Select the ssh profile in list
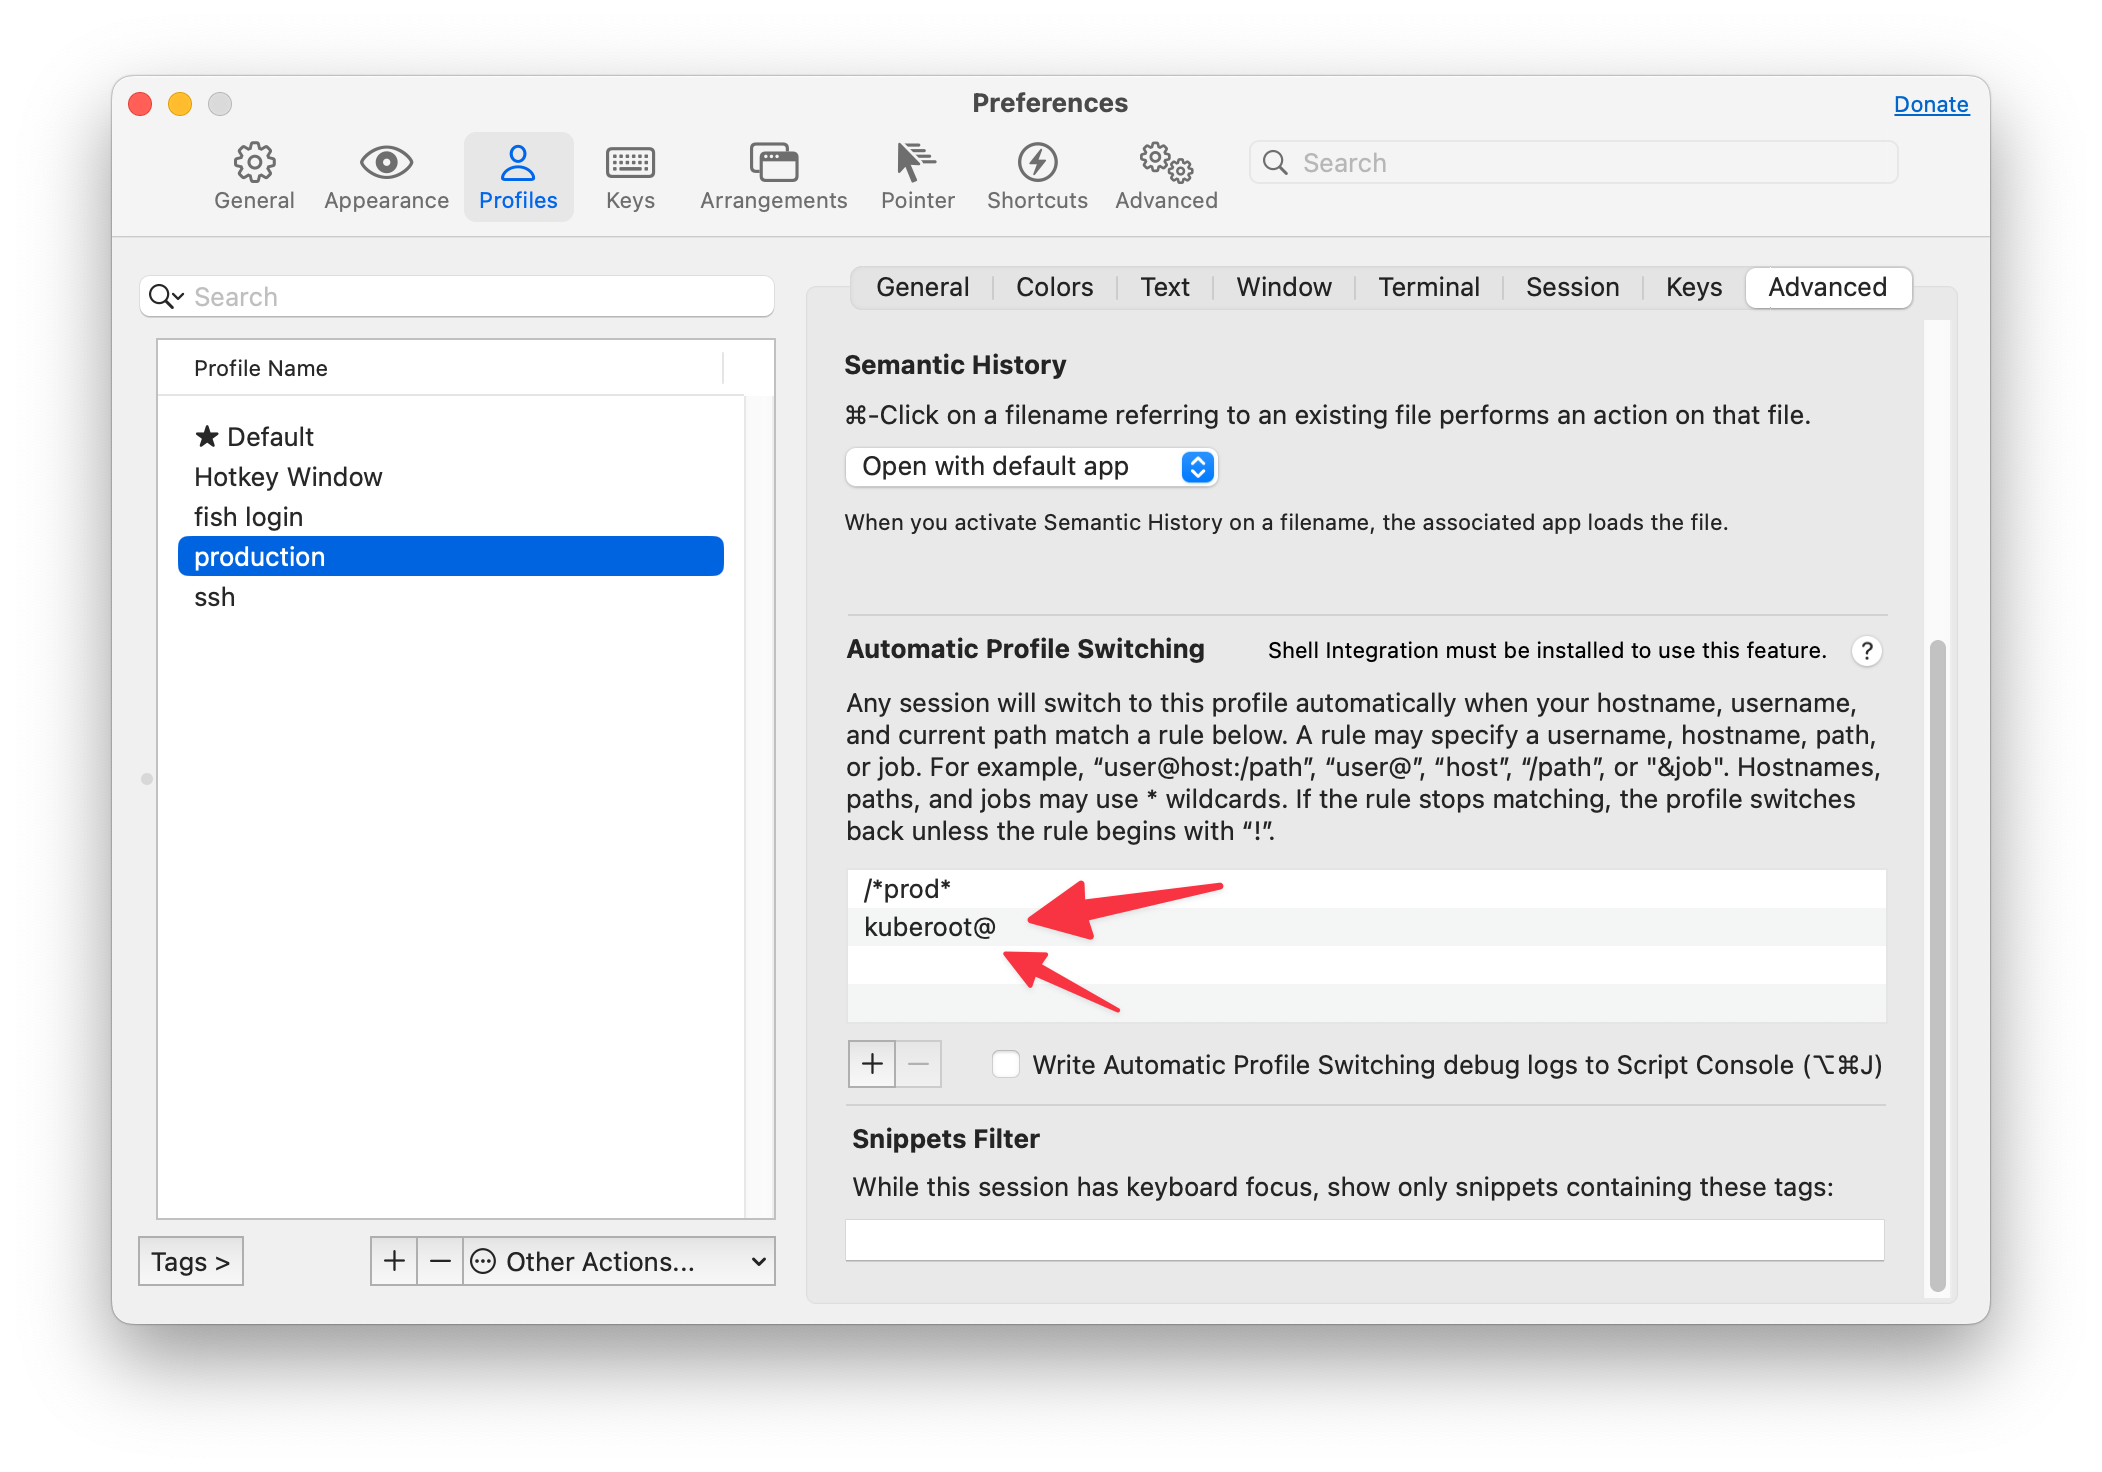Screen dimensions: 2102x1472 pos(215,597)
